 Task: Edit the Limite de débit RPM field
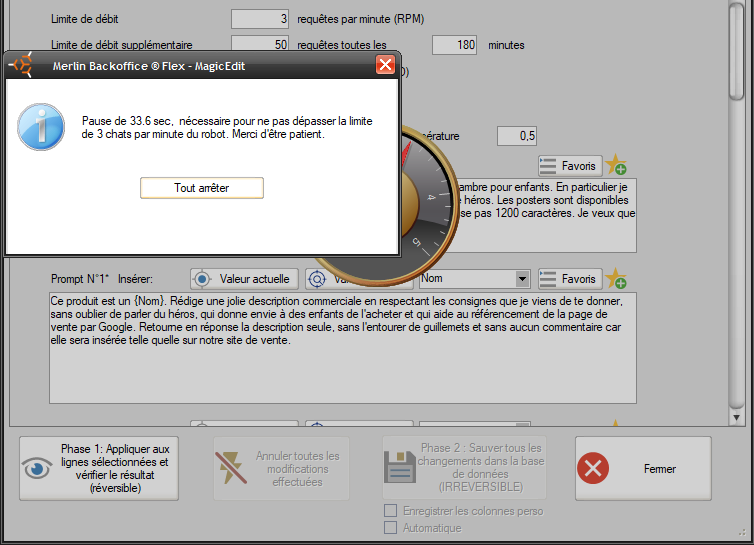(260, 19)
